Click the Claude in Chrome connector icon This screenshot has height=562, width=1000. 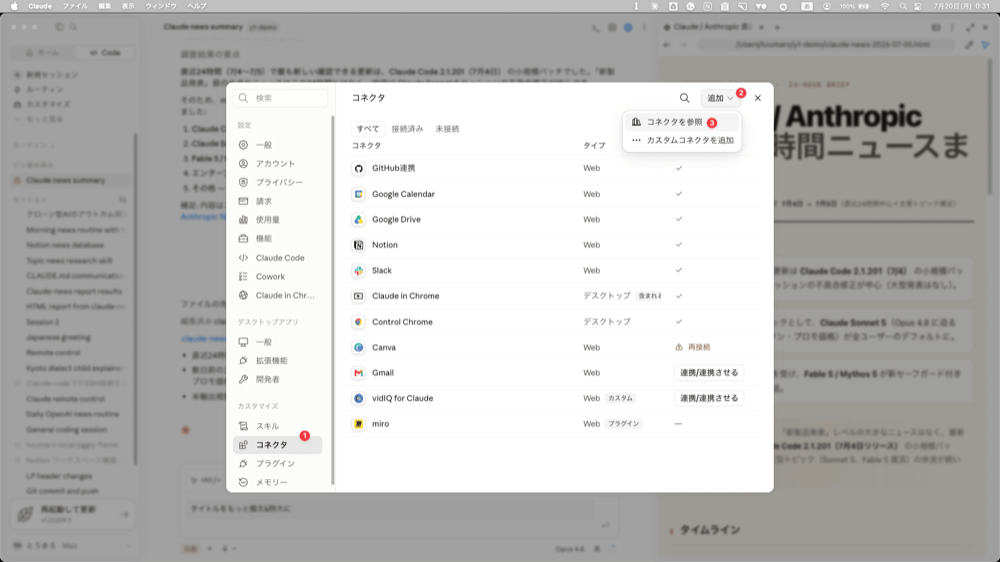click(358, 296)
